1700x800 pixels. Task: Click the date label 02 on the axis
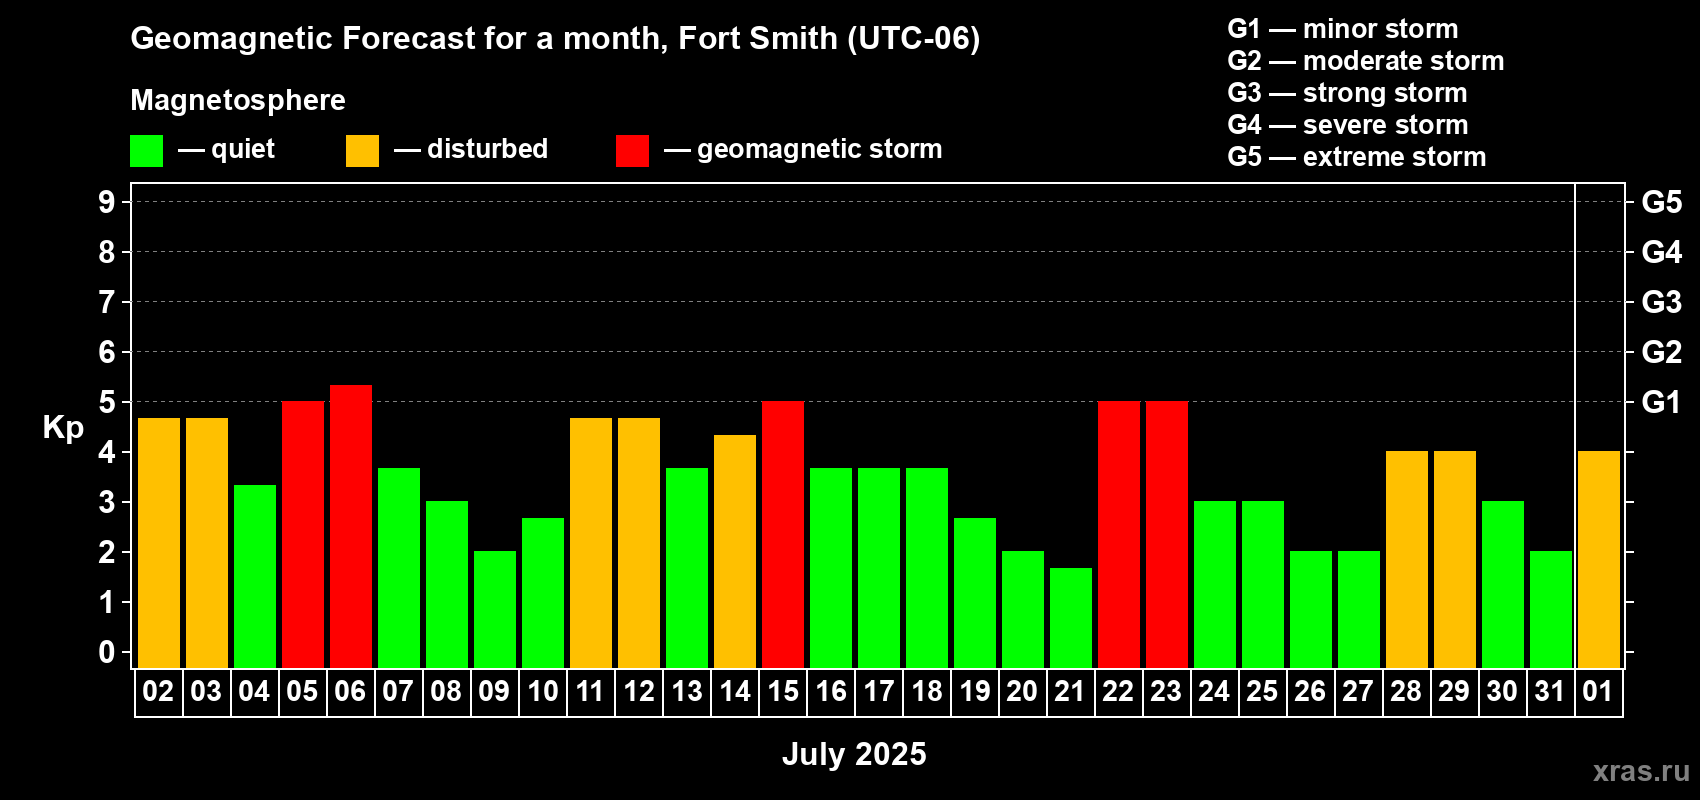(x=158, y=692)
